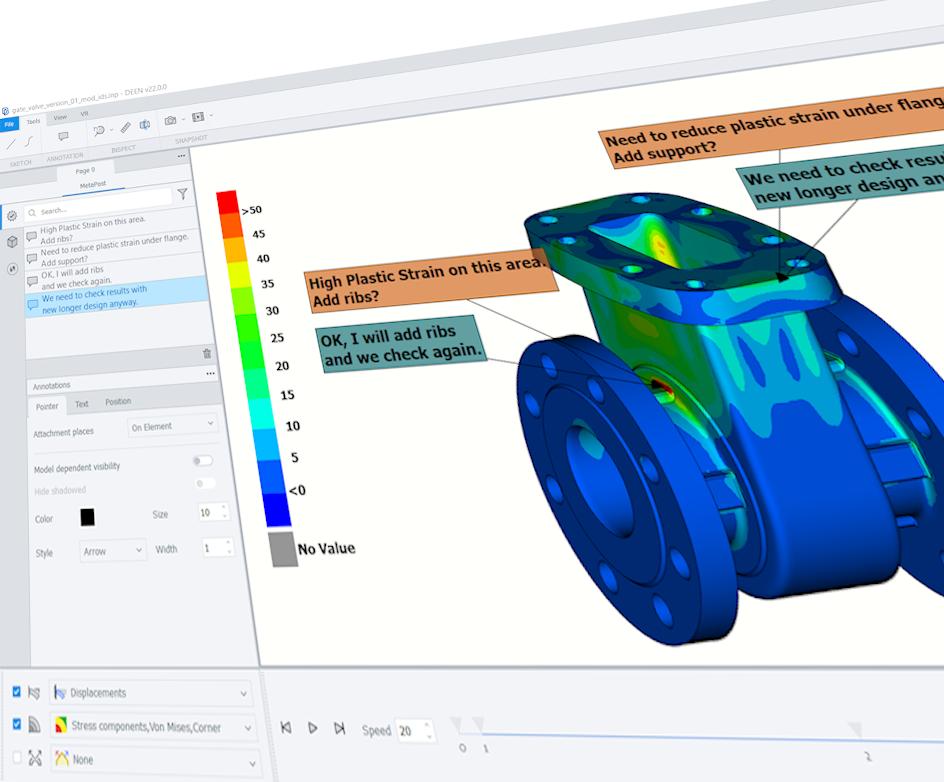The height and width of the screenshot is (782, 944).
Task: Jump to first animation frame
Action: [286, 727]
